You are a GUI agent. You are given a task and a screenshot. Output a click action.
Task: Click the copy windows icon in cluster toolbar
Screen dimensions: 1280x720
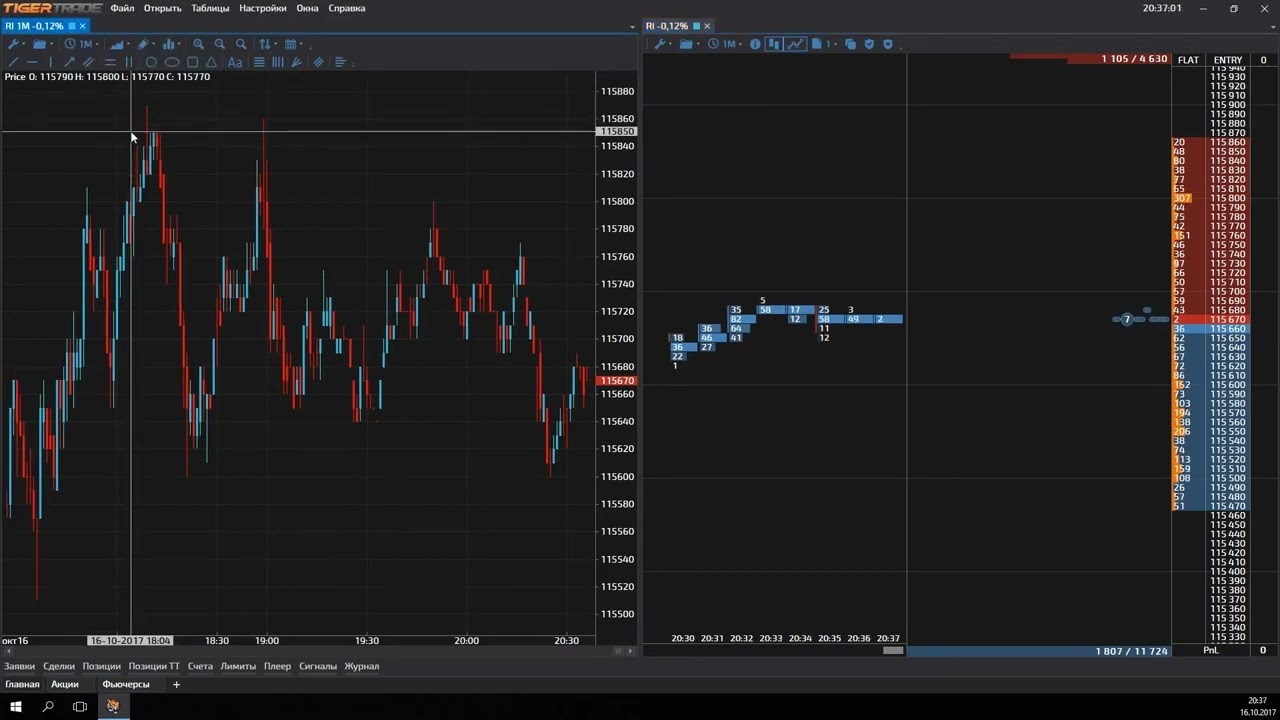(850, 44)
